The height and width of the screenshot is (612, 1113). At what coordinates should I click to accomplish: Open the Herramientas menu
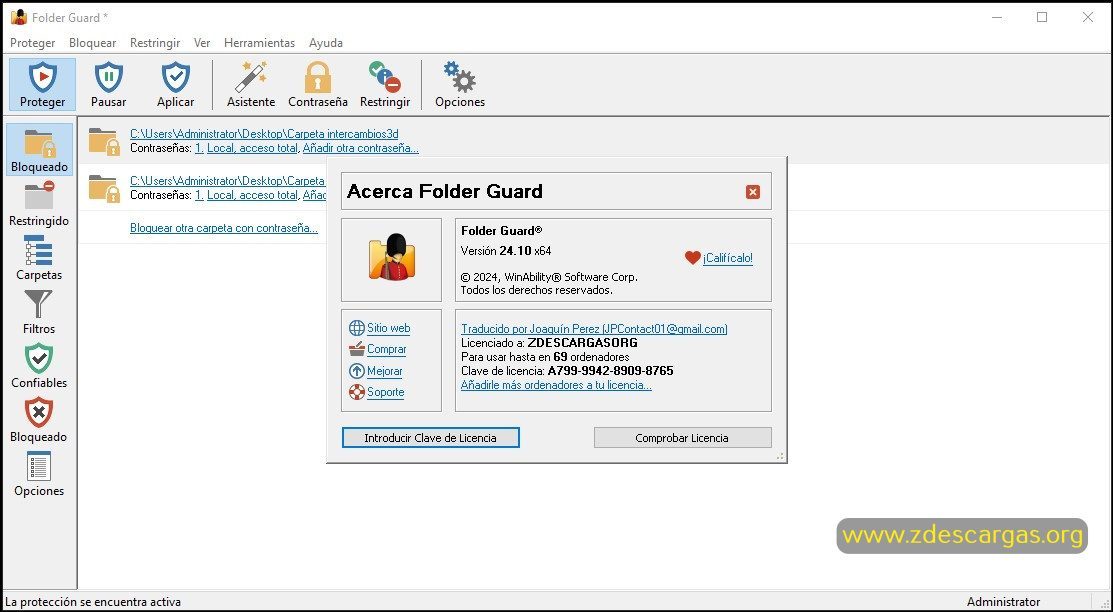(x=259, y=43)
